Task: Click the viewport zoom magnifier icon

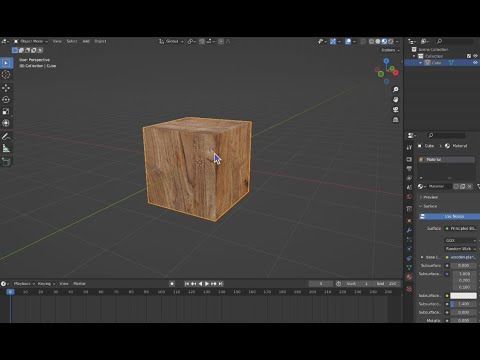Action: click(x=395, y=89)
